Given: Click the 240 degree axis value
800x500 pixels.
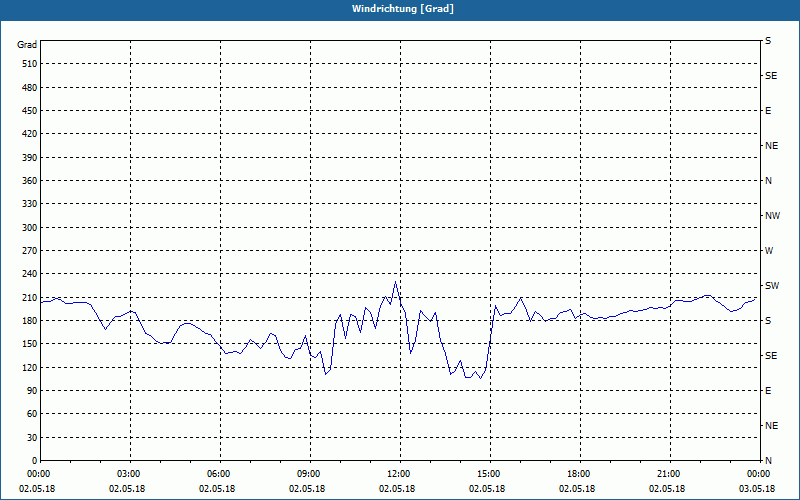Looking at the screenshot, I should (x=30, y=273).
